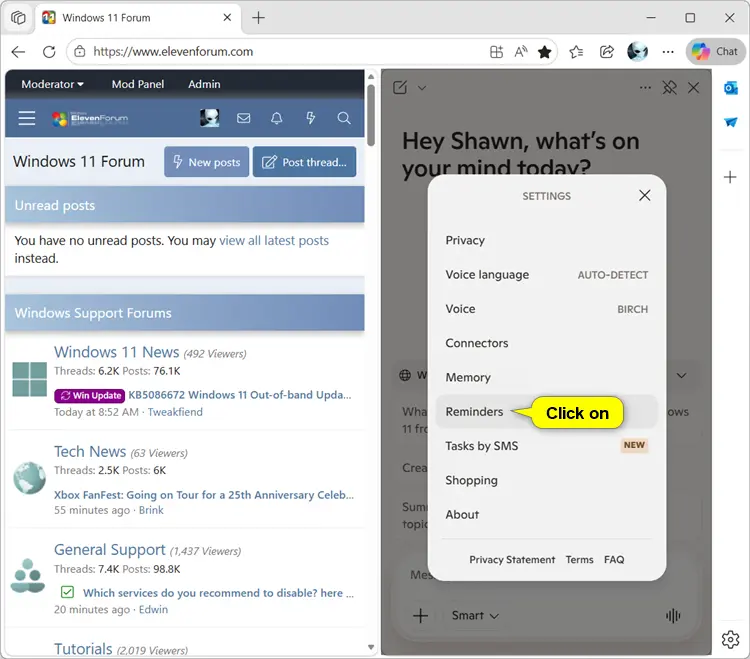Viewport: 750px width, 659px height.
Task: Open Memory in settings
Action: (x=546, y=377)
